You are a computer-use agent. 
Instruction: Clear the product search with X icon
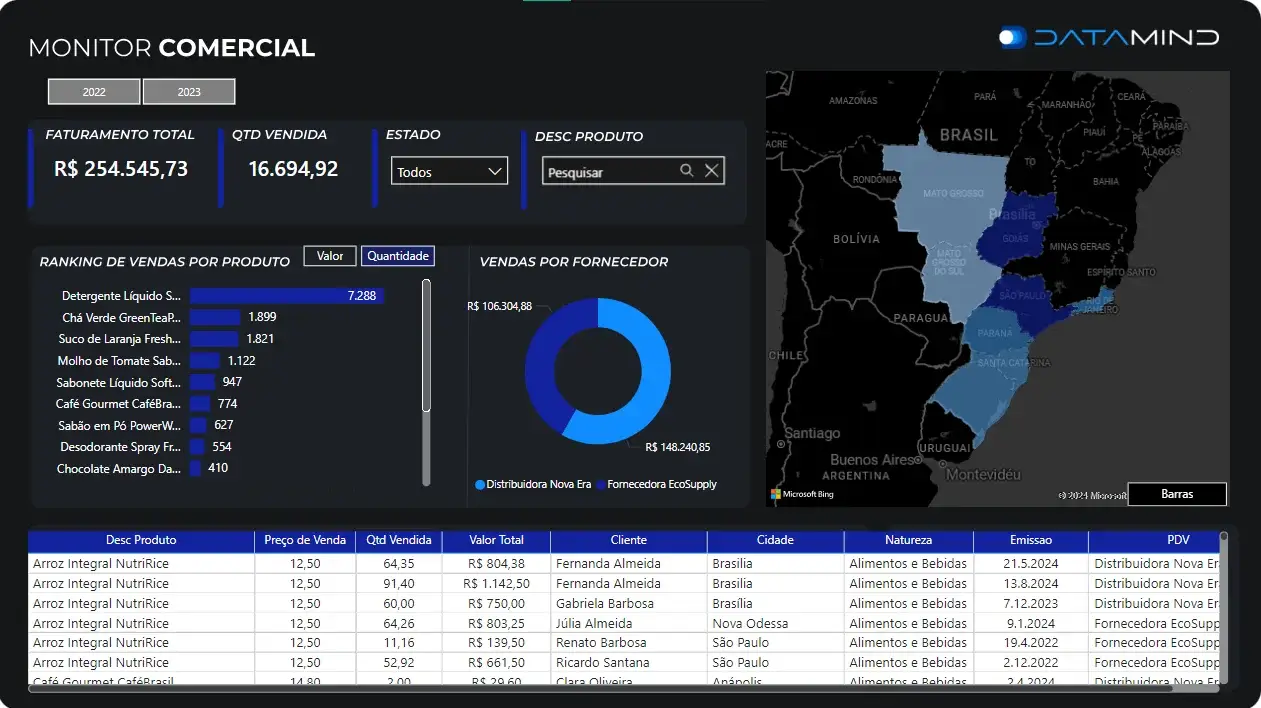tap(712, 171)
